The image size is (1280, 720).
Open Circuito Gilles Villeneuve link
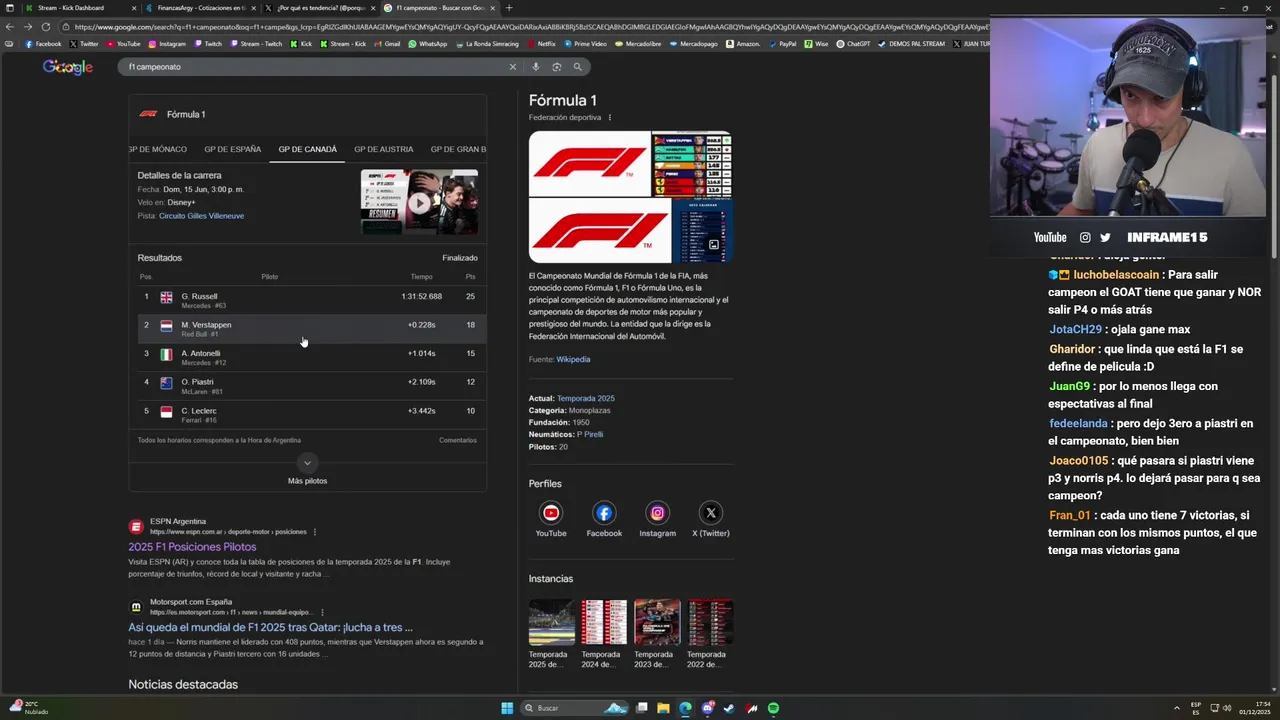[x=201, y=216]
